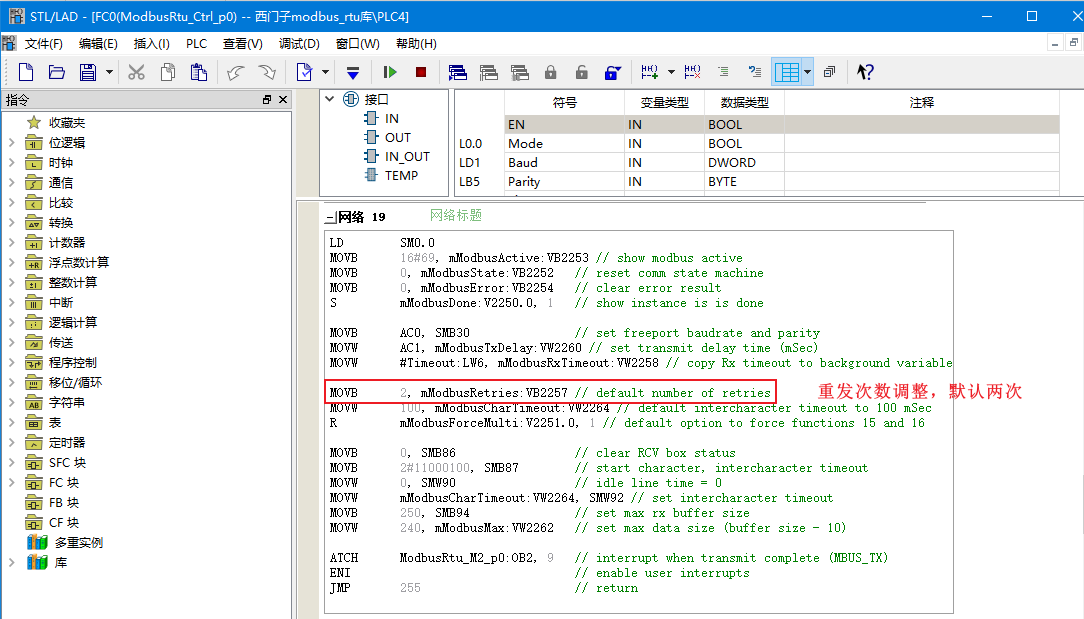Float the 指令 panel with pin icon
The height and width of the screenshot is (619, 1084).
click(267, 100)
